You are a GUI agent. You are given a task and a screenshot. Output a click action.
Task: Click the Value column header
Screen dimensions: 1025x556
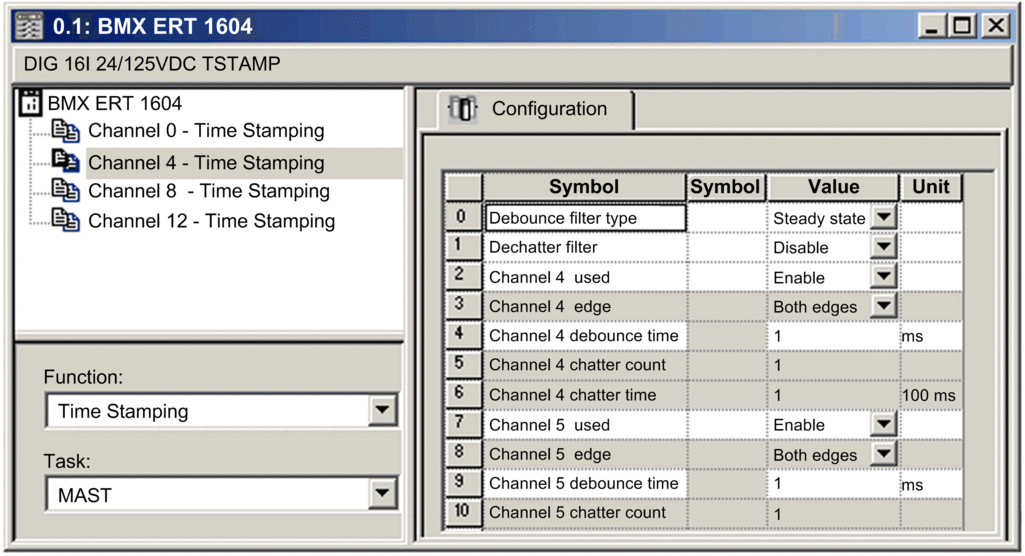click(x=833, y=187)
